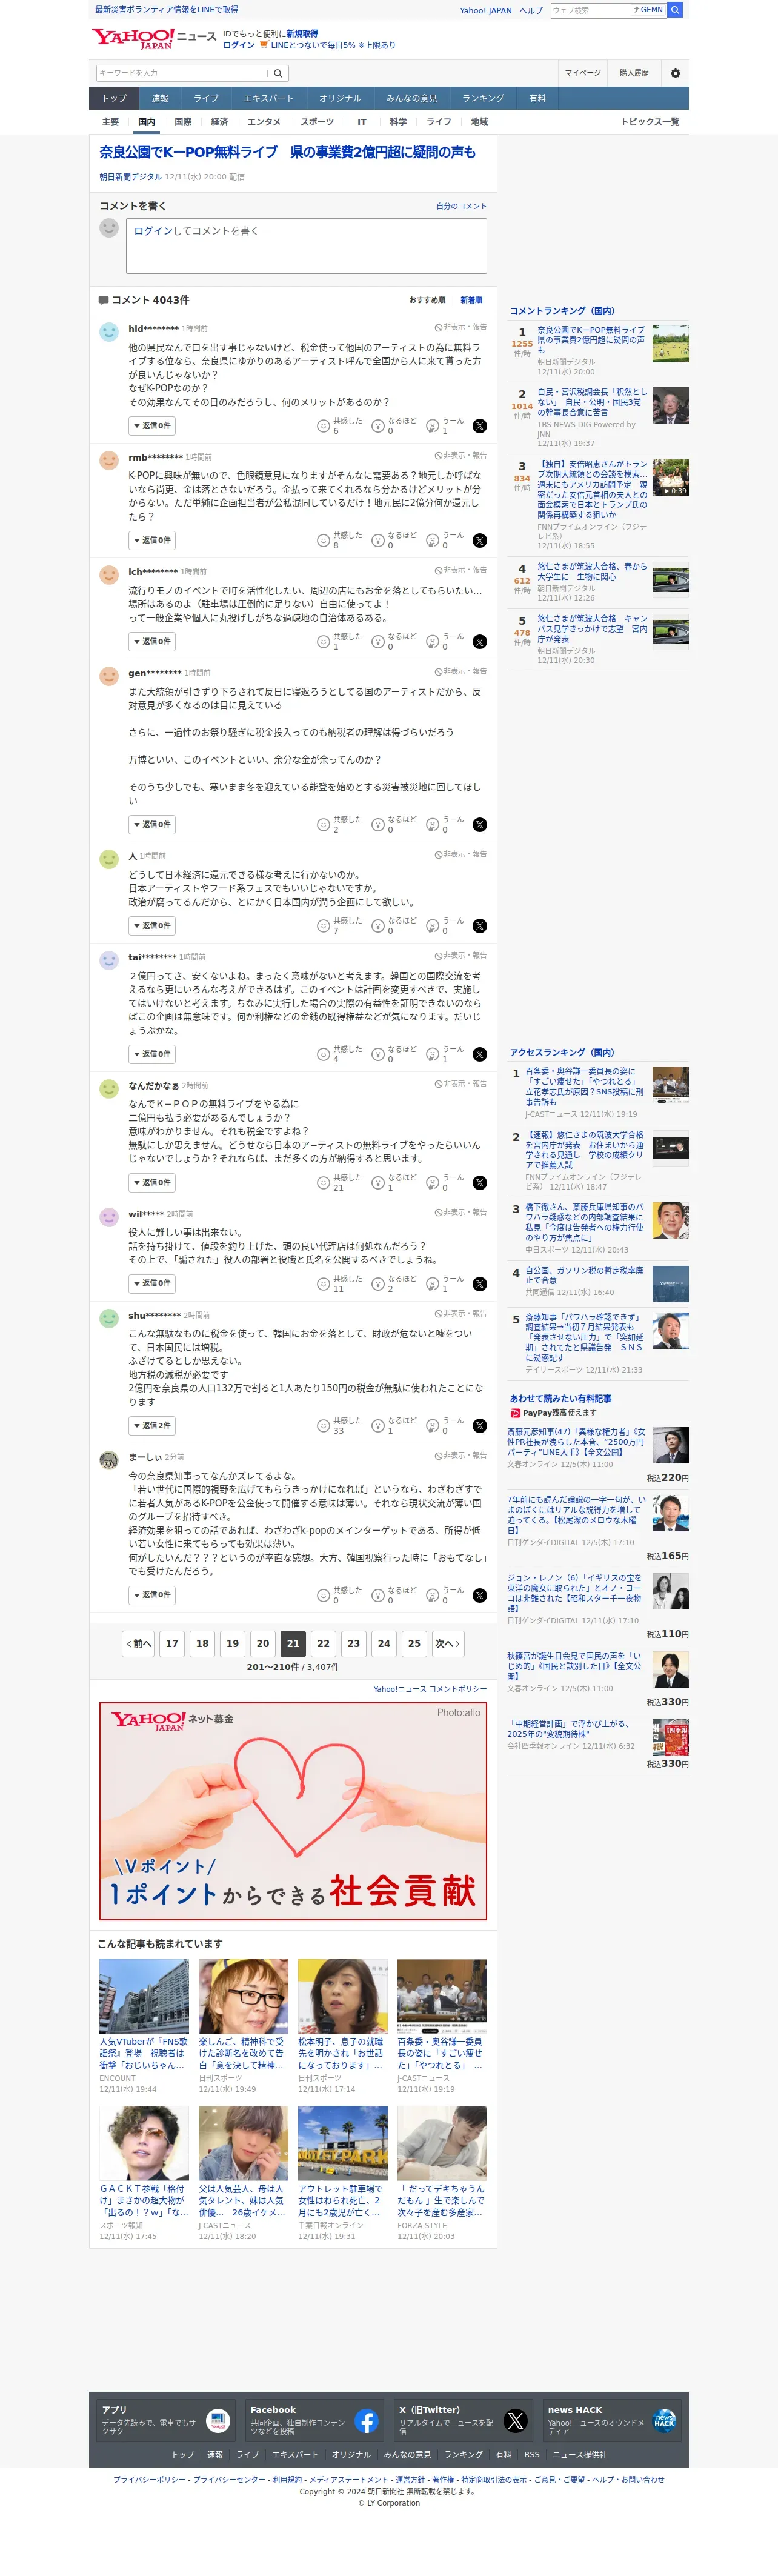The height and width of the screenshot is (2576, 778).
Task: Click 共感した icon on hid******** comment
Action: click(323, 426)
